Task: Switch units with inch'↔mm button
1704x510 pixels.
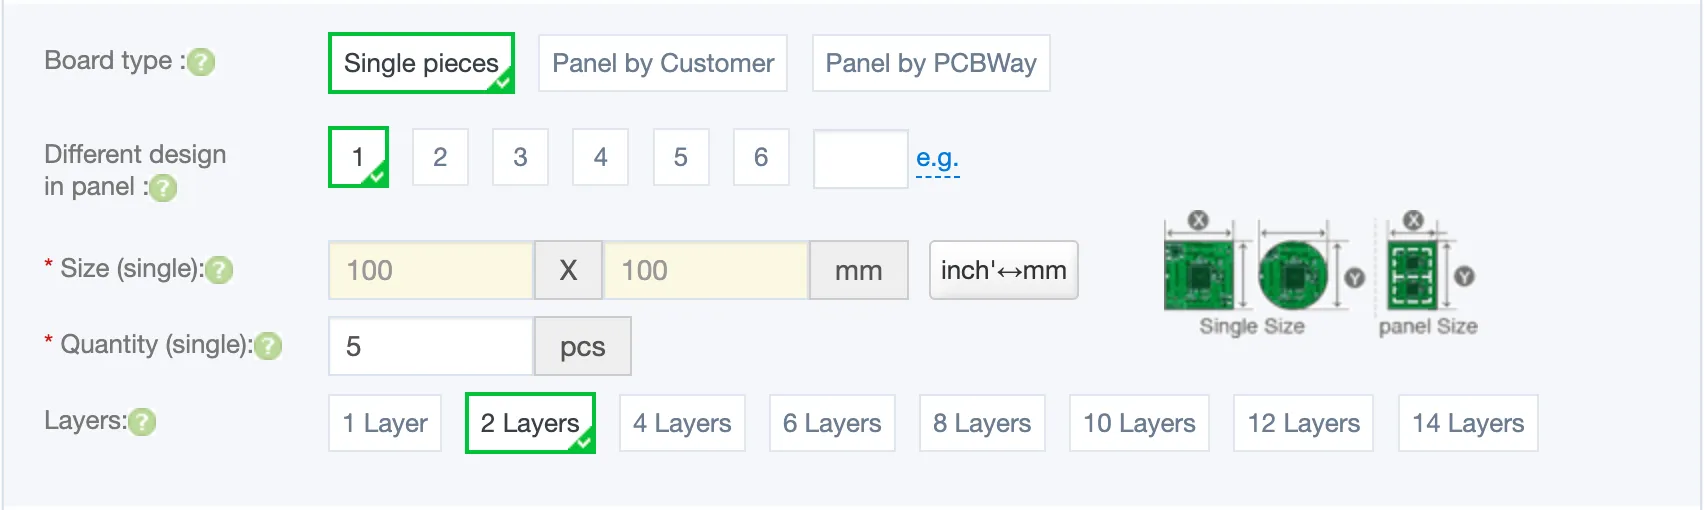Action: point(1004,270)
